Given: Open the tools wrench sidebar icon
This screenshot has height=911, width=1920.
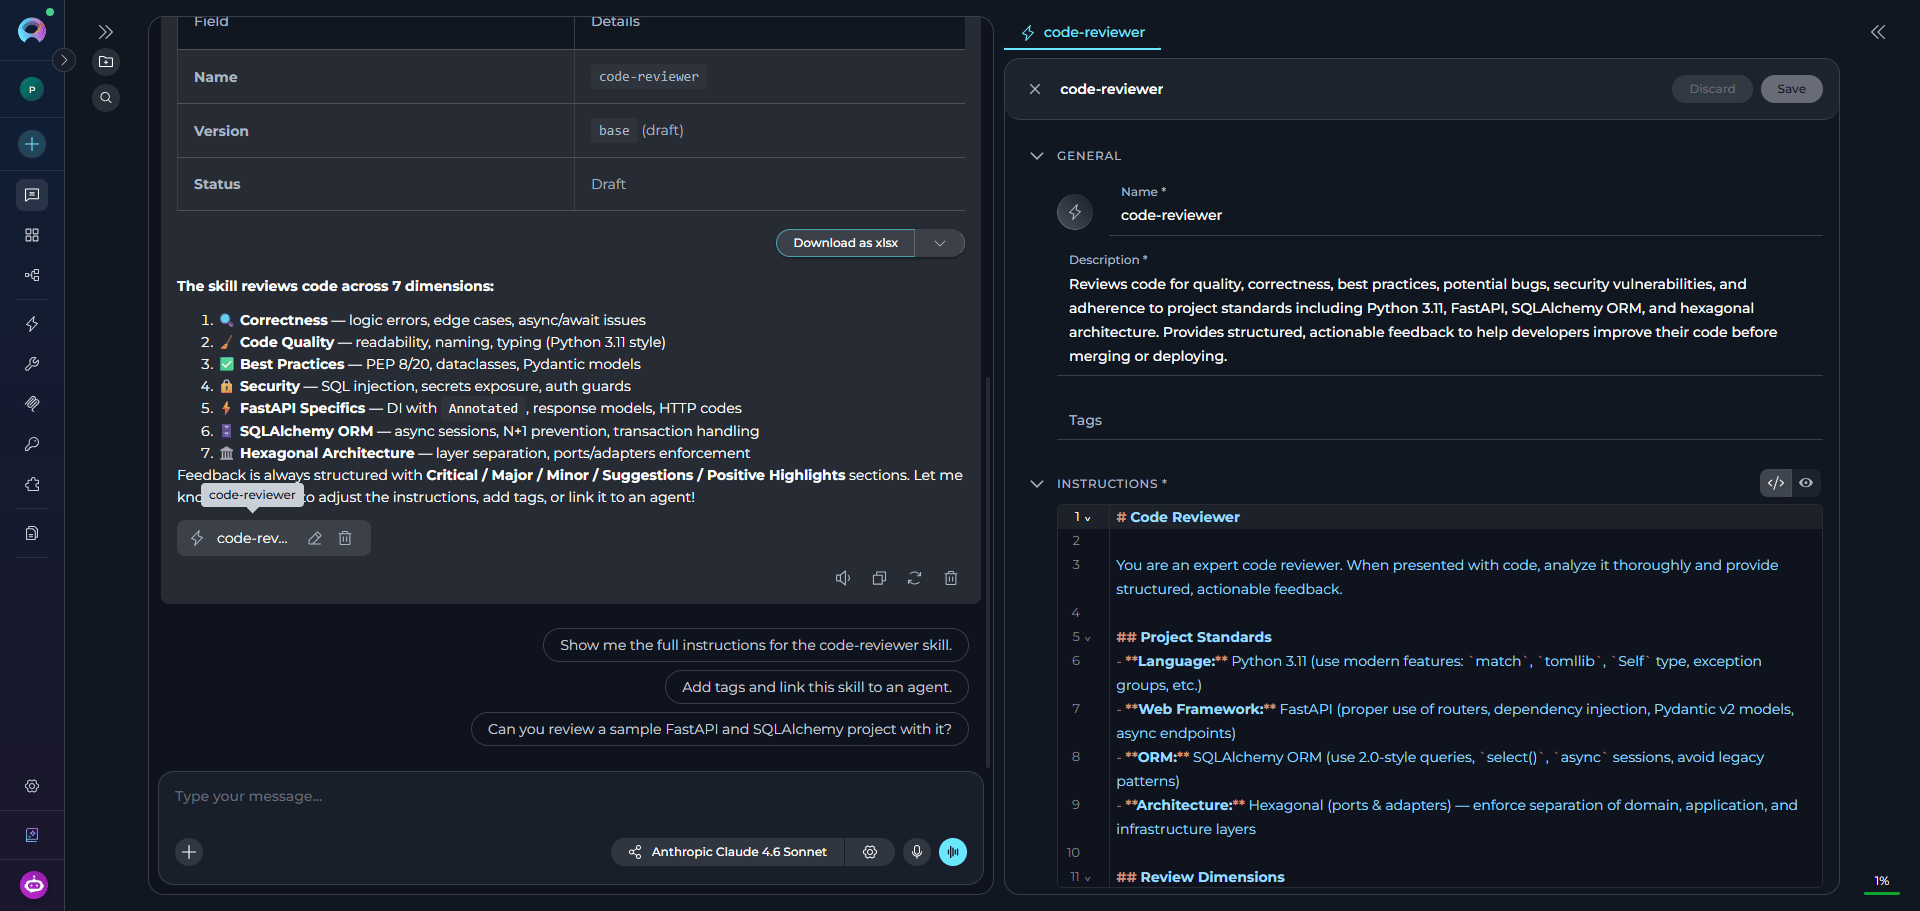Looking at the screenshot, I should 32,364.
